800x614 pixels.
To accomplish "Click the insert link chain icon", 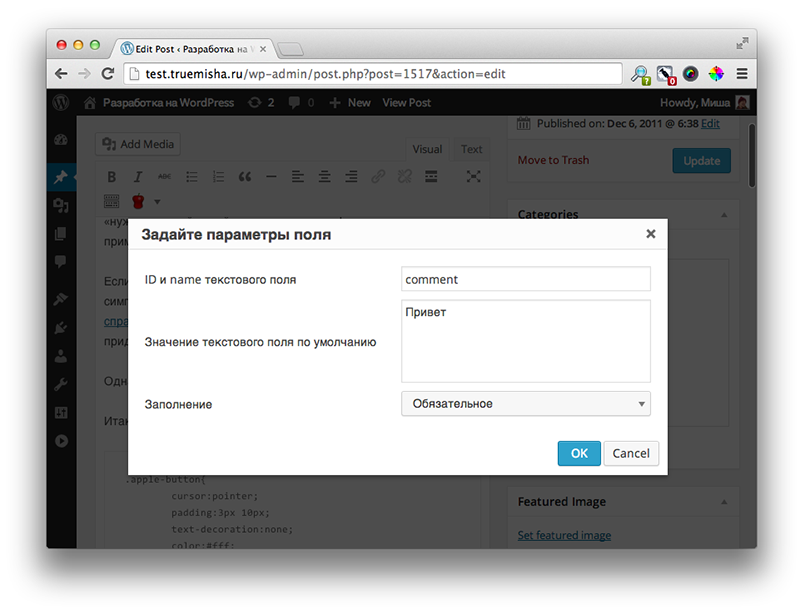I will coord(378,177).
